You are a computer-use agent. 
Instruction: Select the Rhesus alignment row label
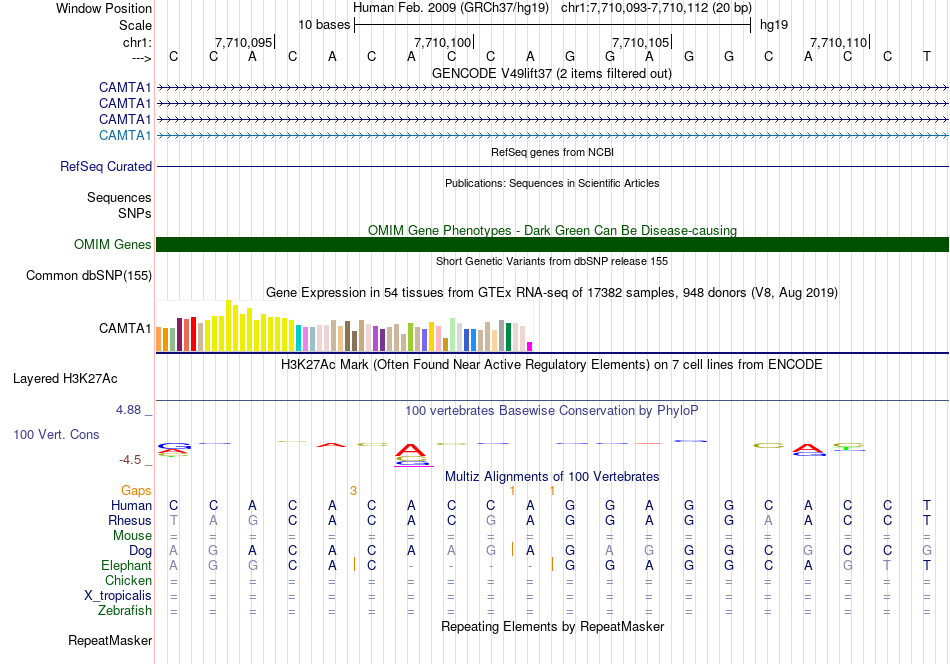pyautogui.click(x=130, y=520)
